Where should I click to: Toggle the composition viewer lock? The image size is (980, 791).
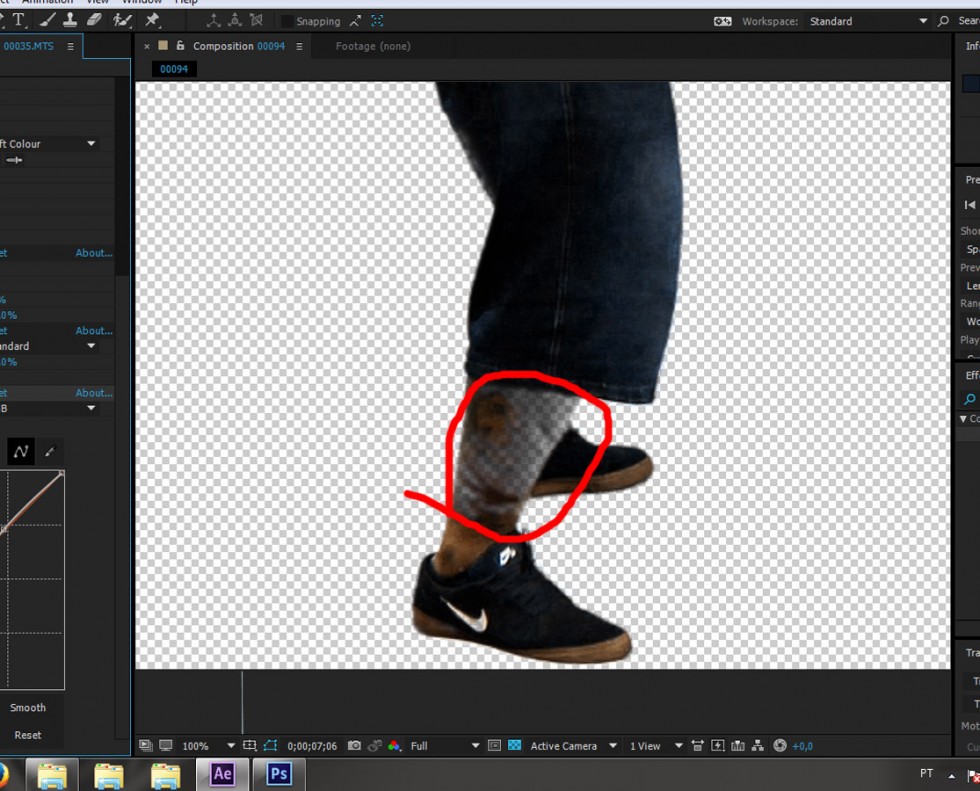(x=180, y=46)
